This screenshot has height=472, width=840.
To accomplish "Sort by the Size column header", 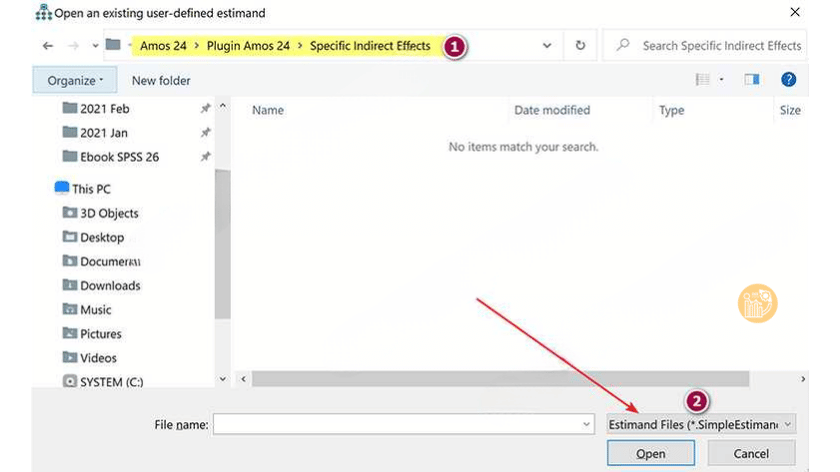I will coord(790,110).
